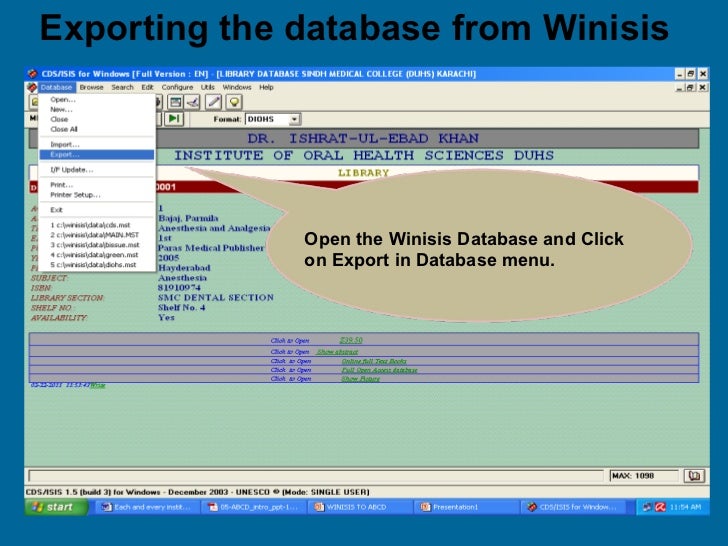Click the open book icon button
Viewport: 728px width, 546px height.
(694, 476)
